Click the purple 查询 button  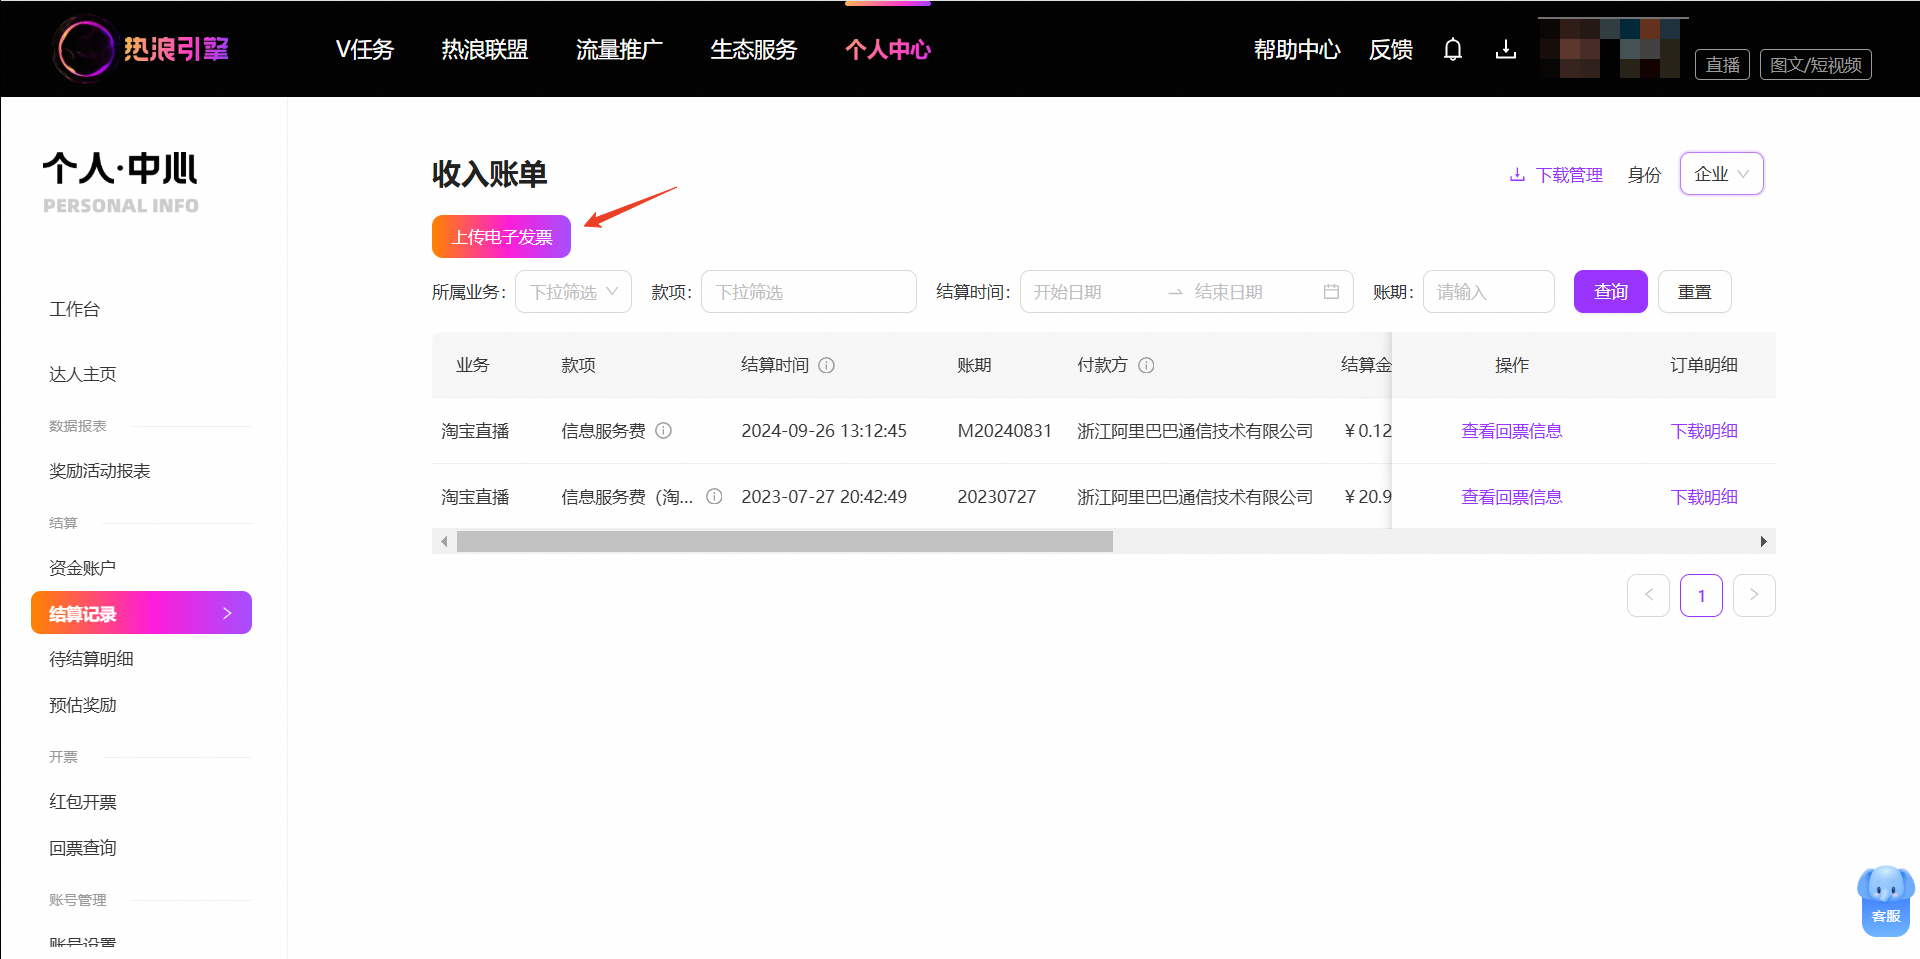(x=1611, y=292)
